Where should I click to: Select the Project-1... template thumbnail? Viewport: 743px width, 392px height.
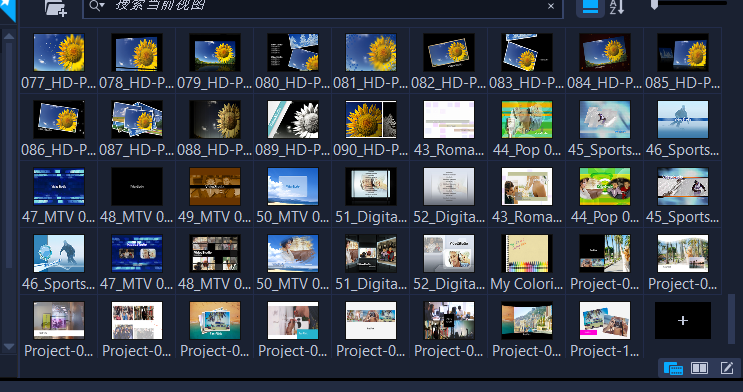(605, 320)
